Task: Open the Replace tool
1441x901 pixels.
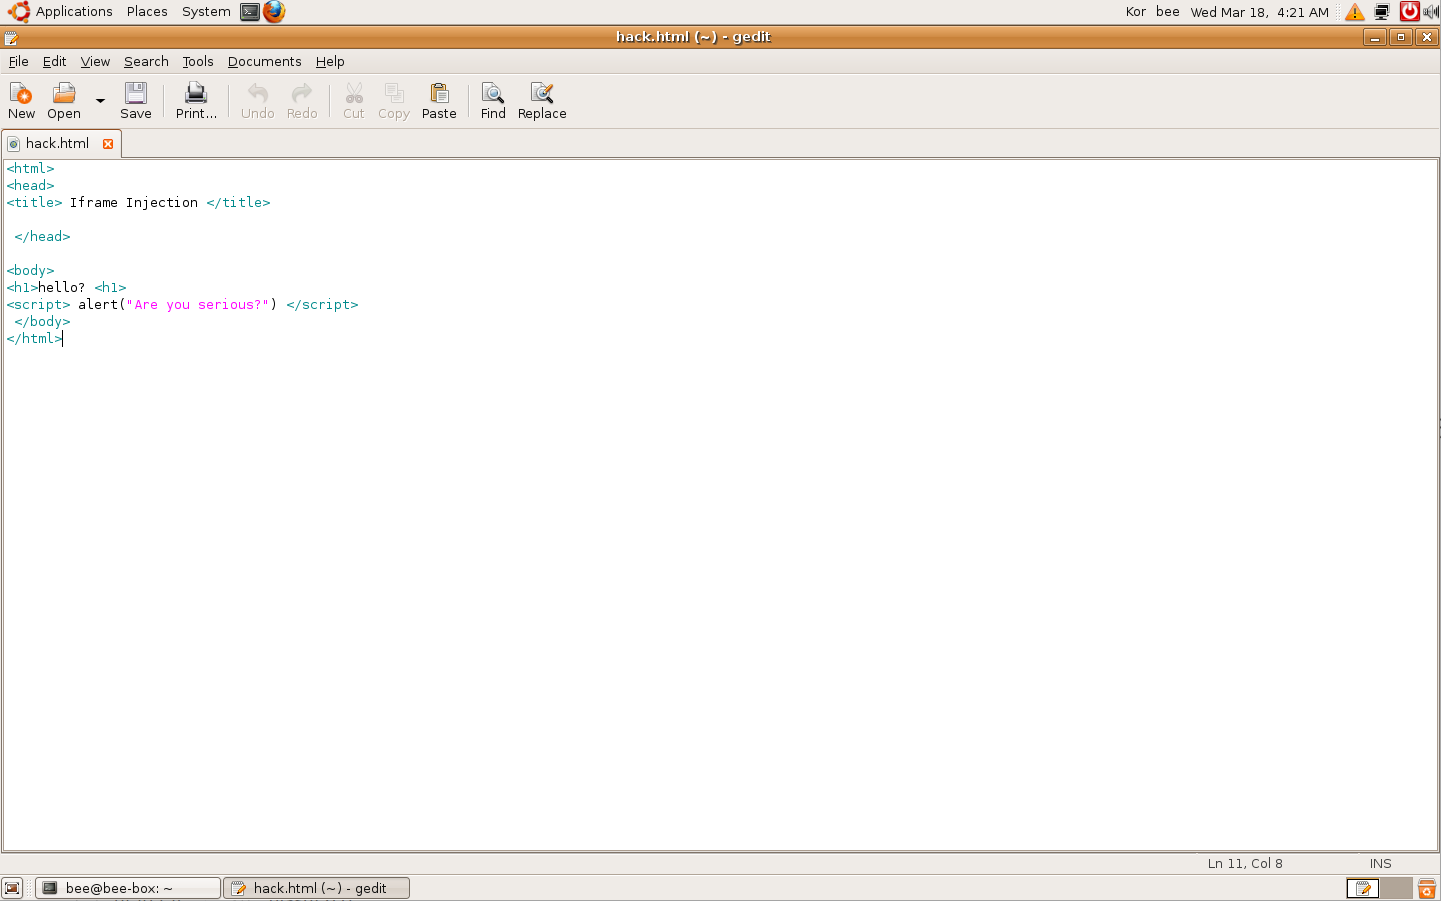Action: point(542,101)
